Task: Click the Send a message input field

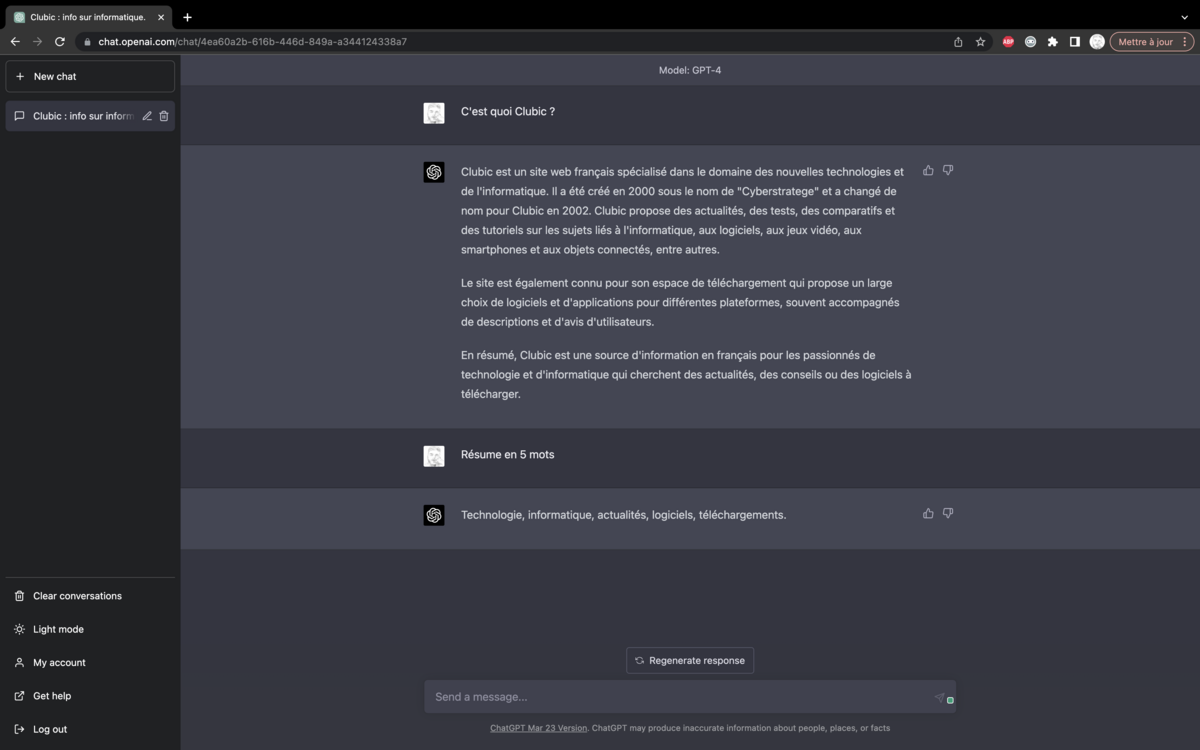Action: [680, 697]
